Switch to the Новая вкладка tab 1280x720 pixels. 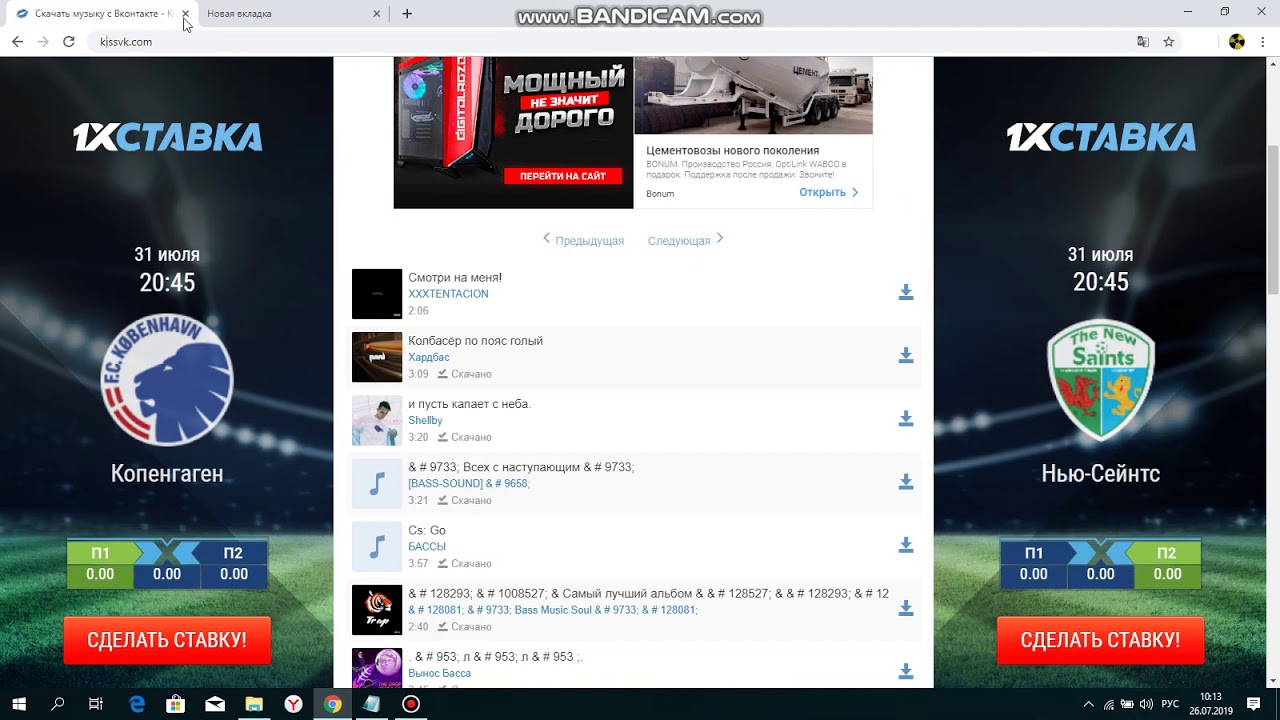tap(283, 14)
